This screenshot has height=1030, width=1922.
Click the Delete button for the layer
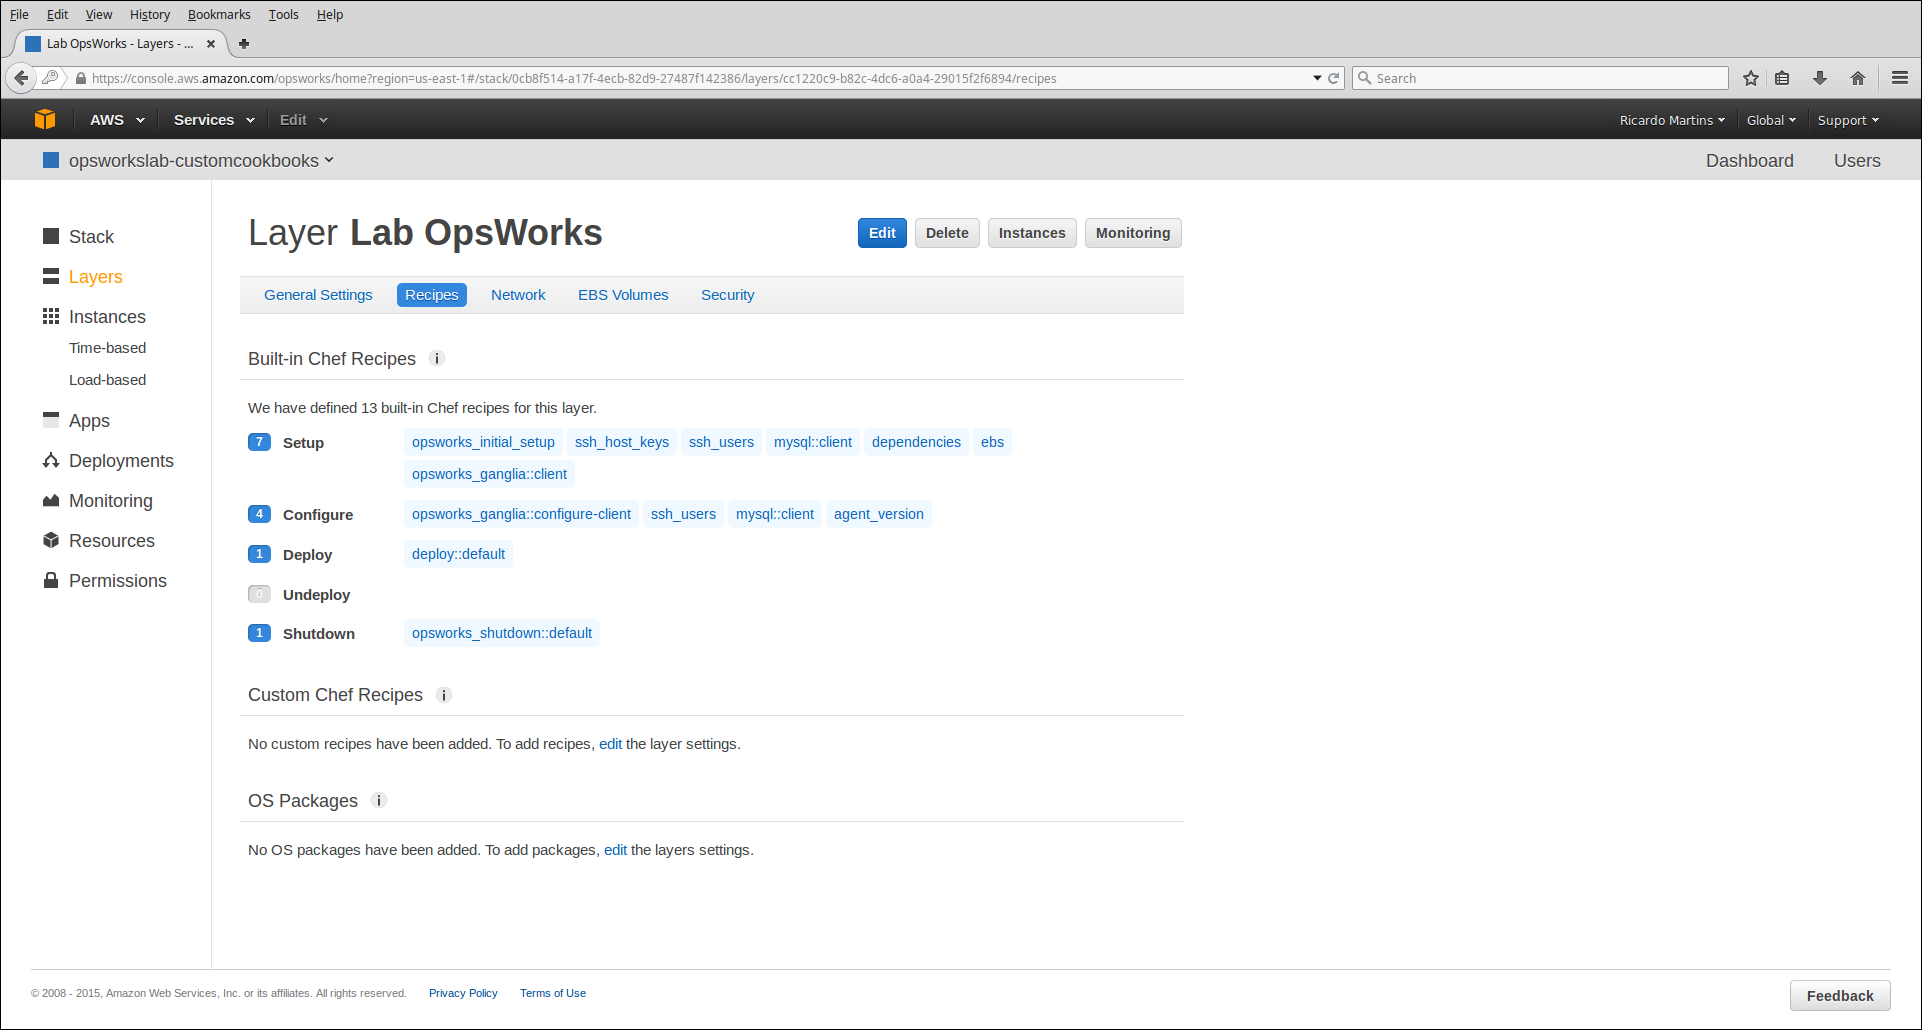click(x=946, y=232)
